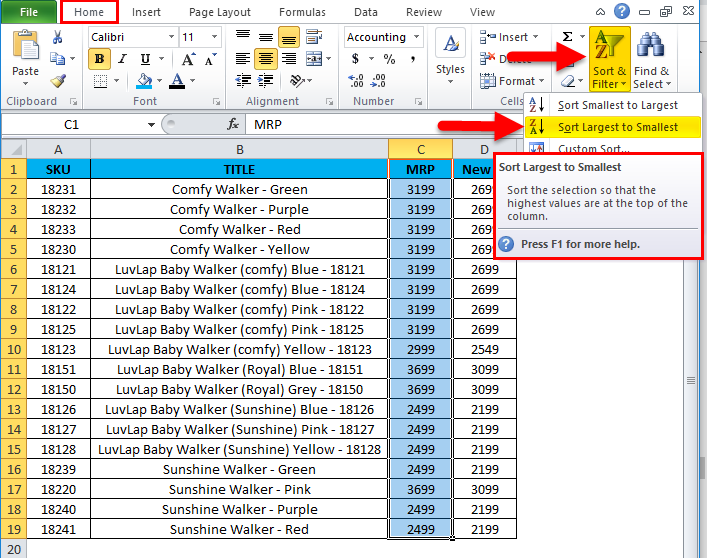Increase indent in Alignment group
This screenshot has width=707, height=558.
[266, 81]
